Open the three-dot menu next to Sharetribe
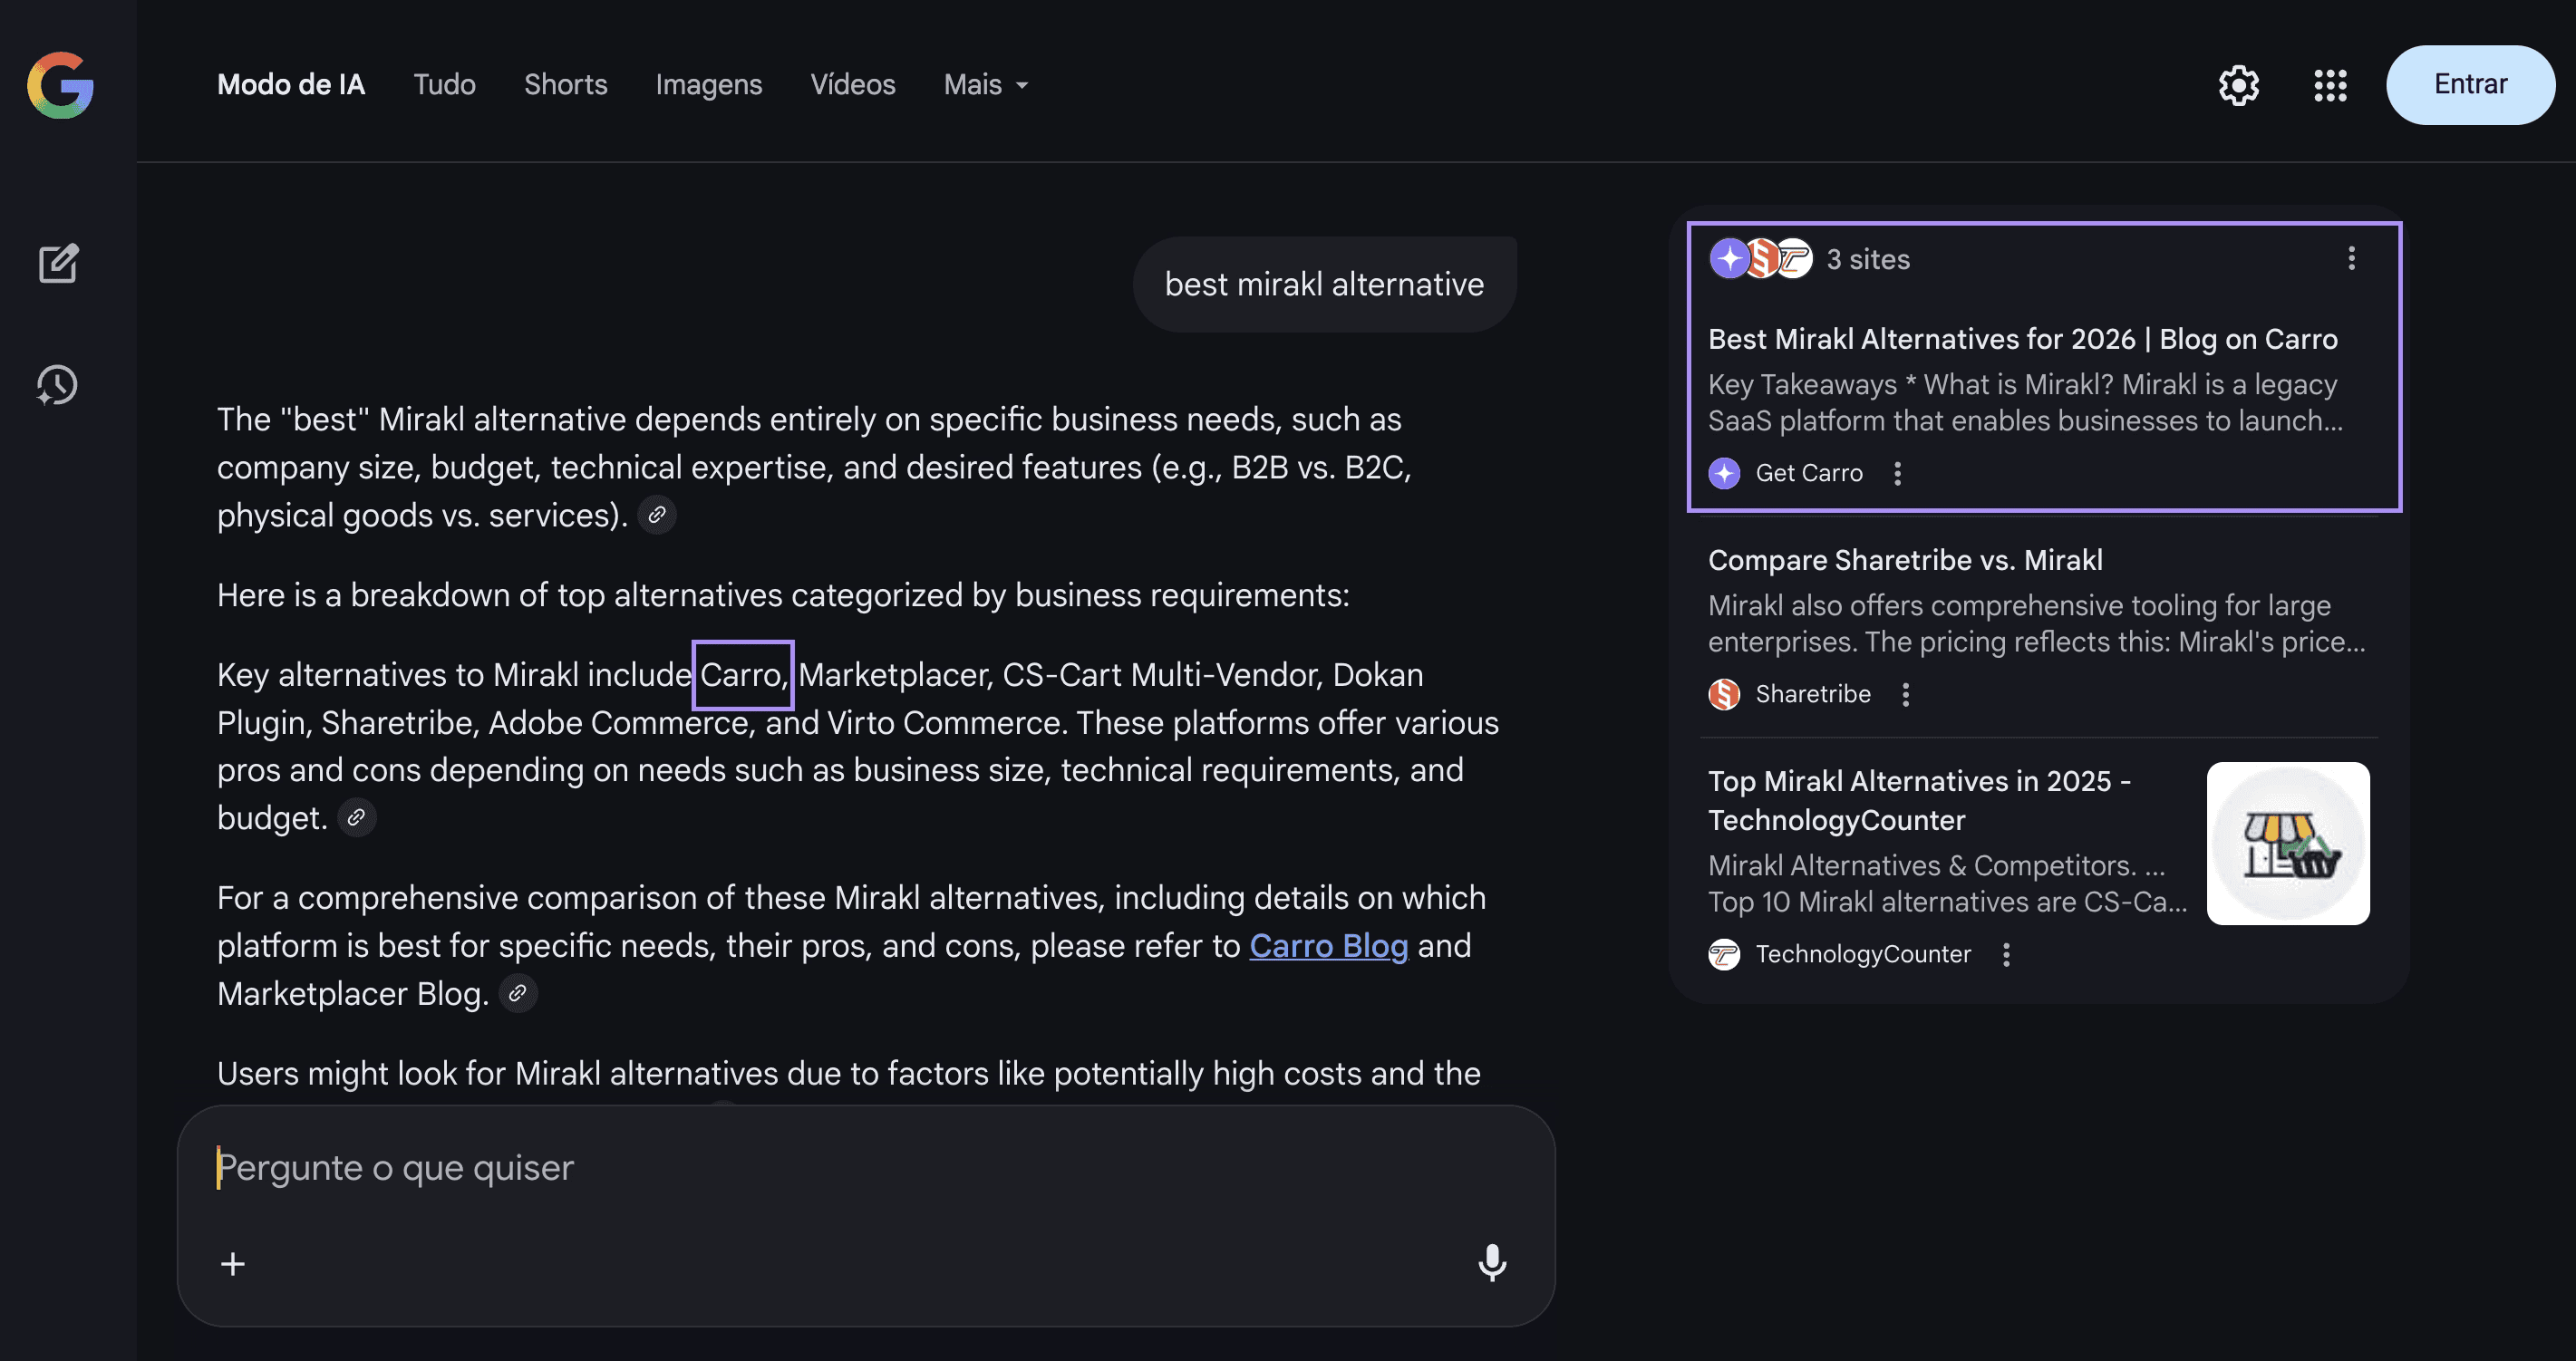Image resolution: width=2576 pixels, height=1361 pixels. point(1905,694)
